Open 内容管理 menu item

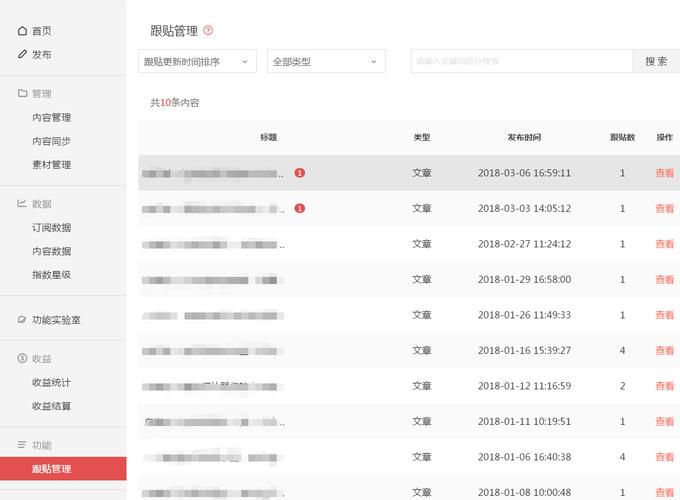(52, 118)
